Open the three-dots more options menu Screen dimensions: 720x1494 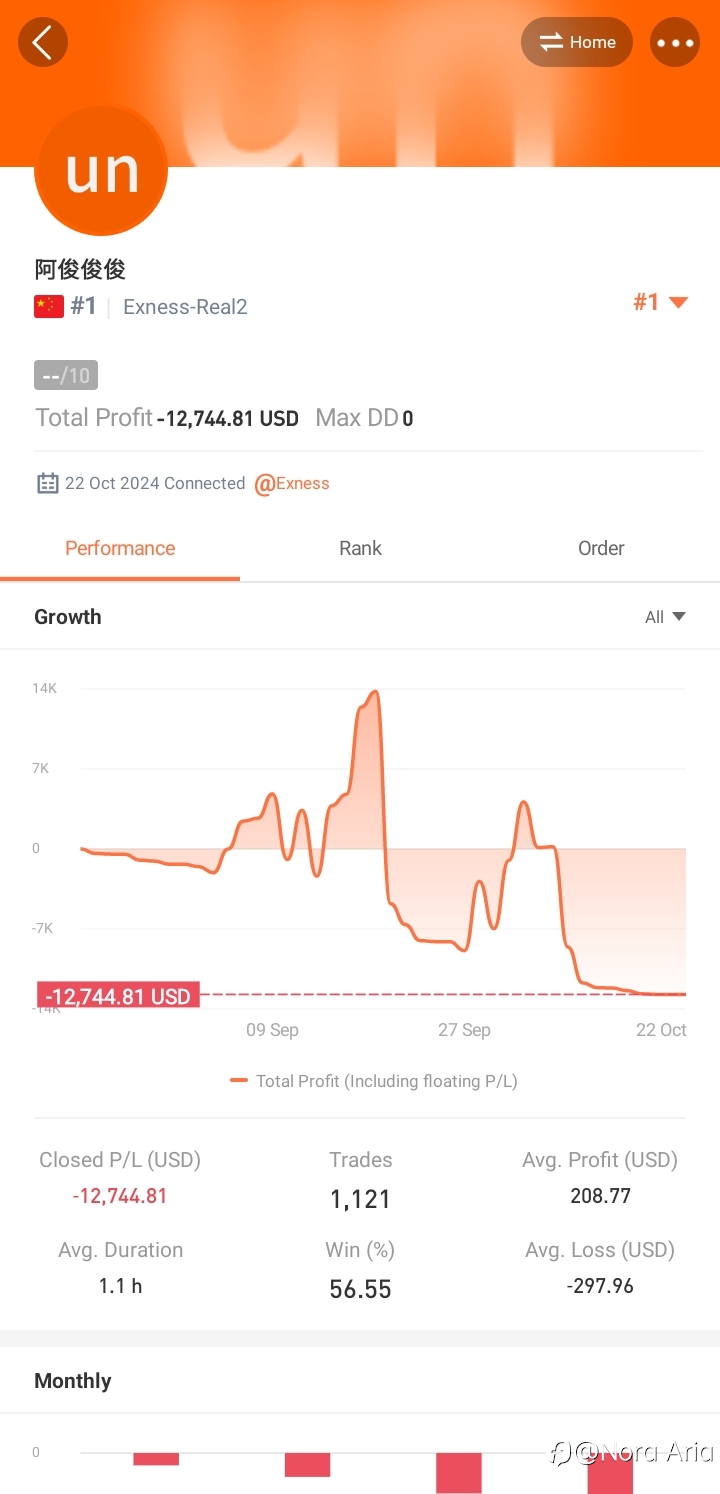coord(675,43)
